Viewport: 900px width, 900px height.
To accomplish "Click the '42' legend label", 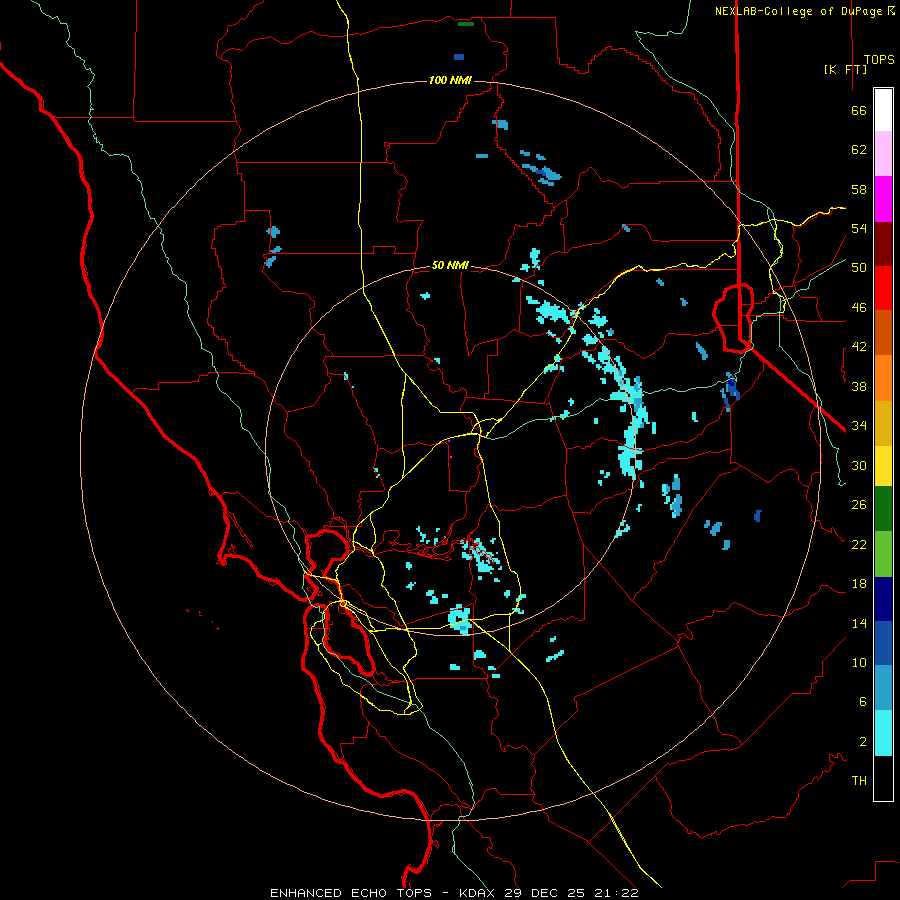I will (x=859, y=347).
